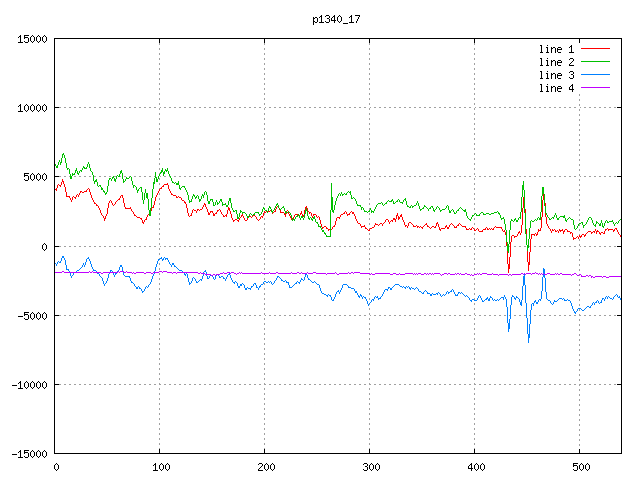This screenshot has width=640, height=480.
Task: Click the blue line 3 legend sample
Action: point(595,75)
